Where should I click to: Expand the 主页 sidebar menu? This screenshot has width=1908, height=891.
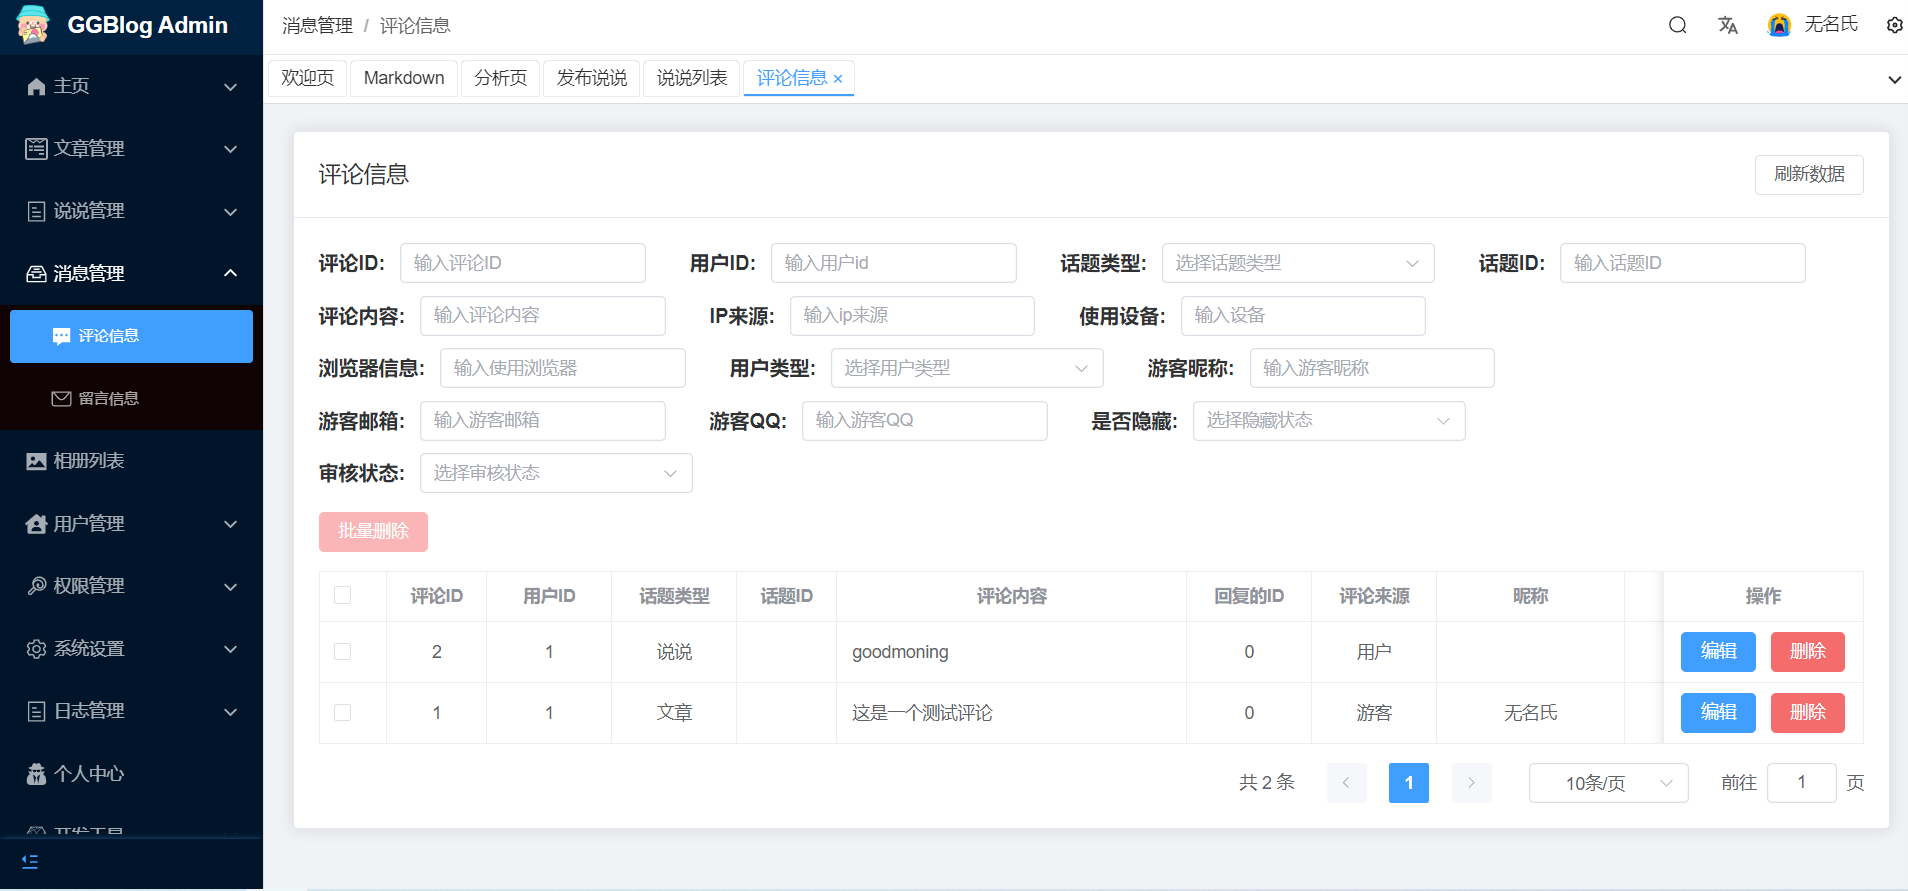231,87
